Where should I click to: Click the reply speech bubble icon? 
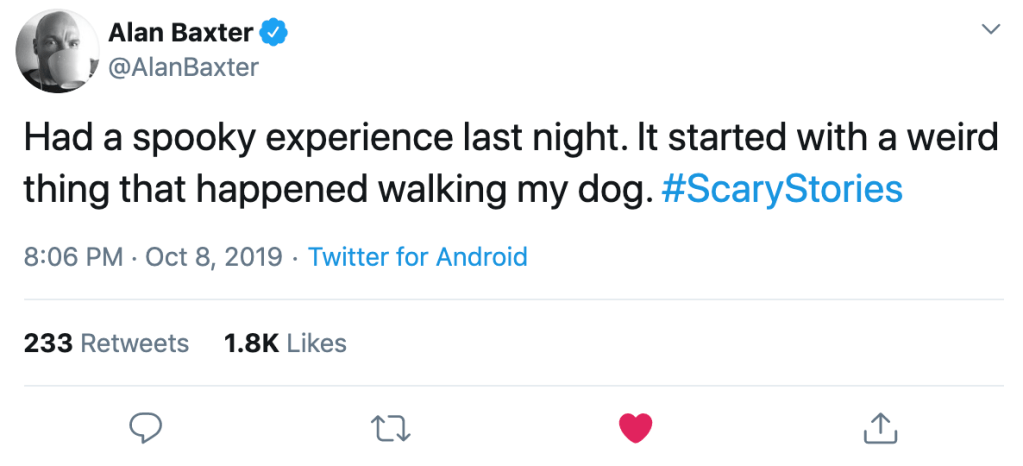tap(147, 428)
